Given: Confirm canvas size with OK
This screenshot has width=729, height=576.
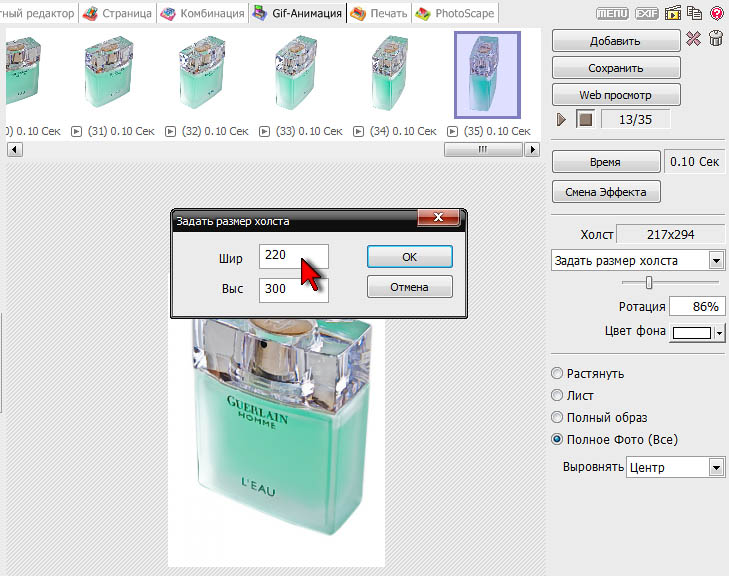Looking at the screenshot, I should (410, 257).
